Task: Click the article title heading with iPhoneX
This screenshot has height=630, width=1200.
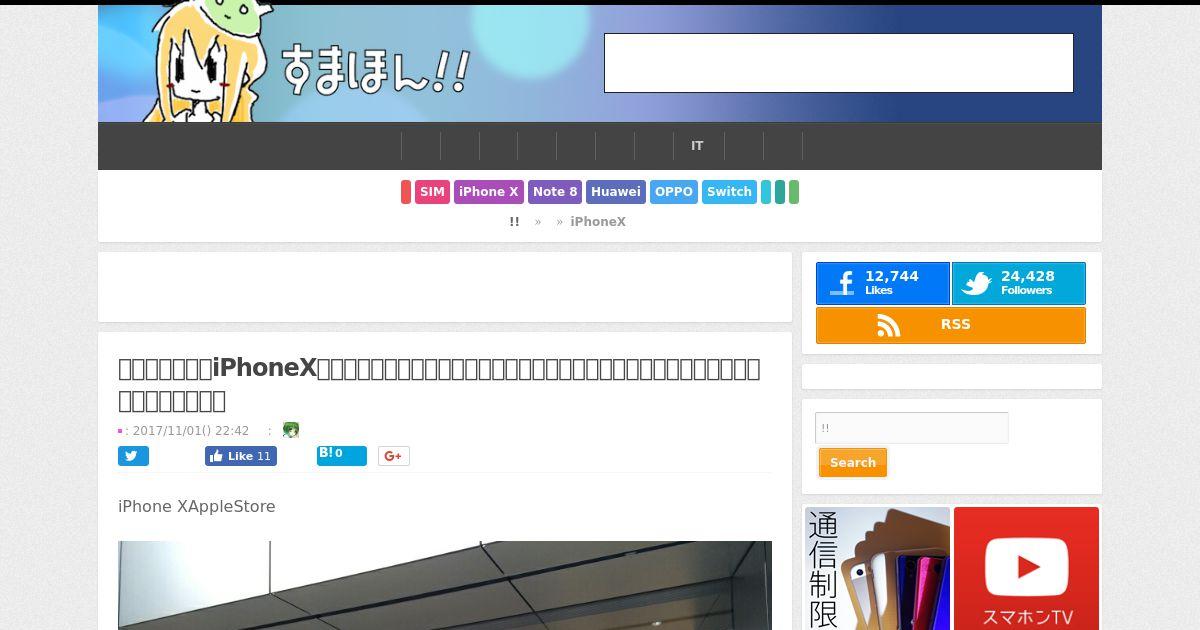Action: [x=440, y=385]
